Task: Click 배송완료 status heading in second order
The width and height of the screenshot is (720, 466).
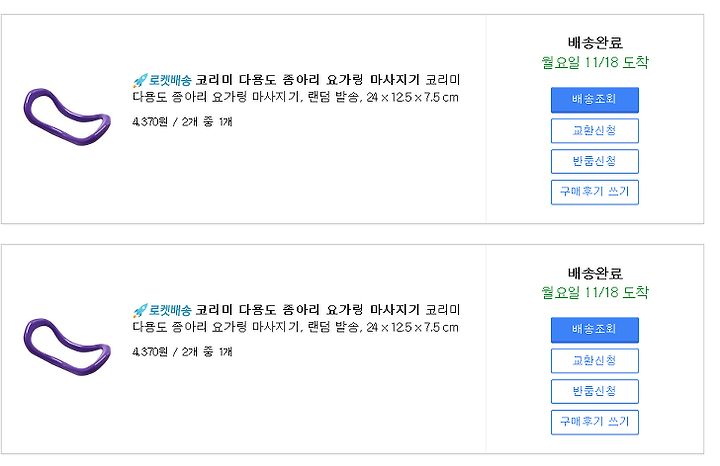Action: 595,273
